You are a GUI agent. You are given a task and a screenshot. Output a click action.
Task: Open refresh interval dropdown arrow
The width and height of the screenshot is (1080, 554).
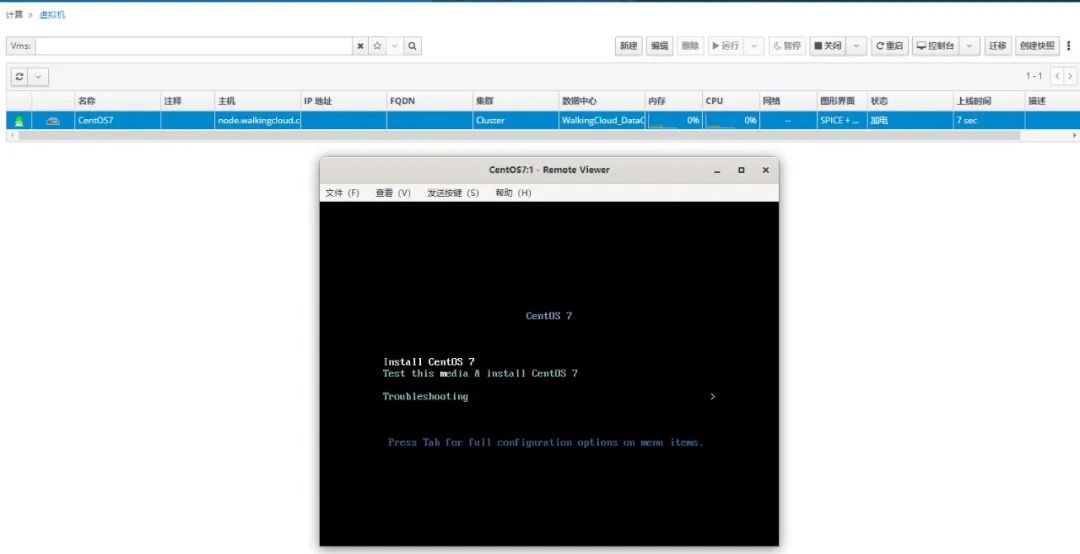39,77
